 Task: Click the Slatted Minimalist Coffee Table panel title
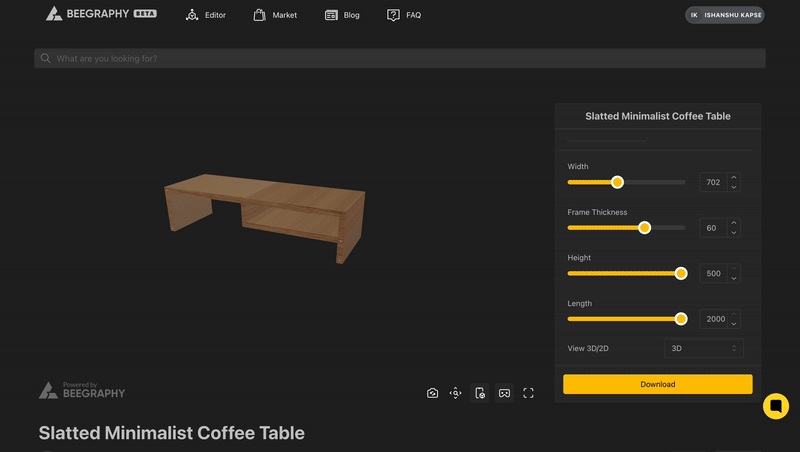click(x=658, y=116)
